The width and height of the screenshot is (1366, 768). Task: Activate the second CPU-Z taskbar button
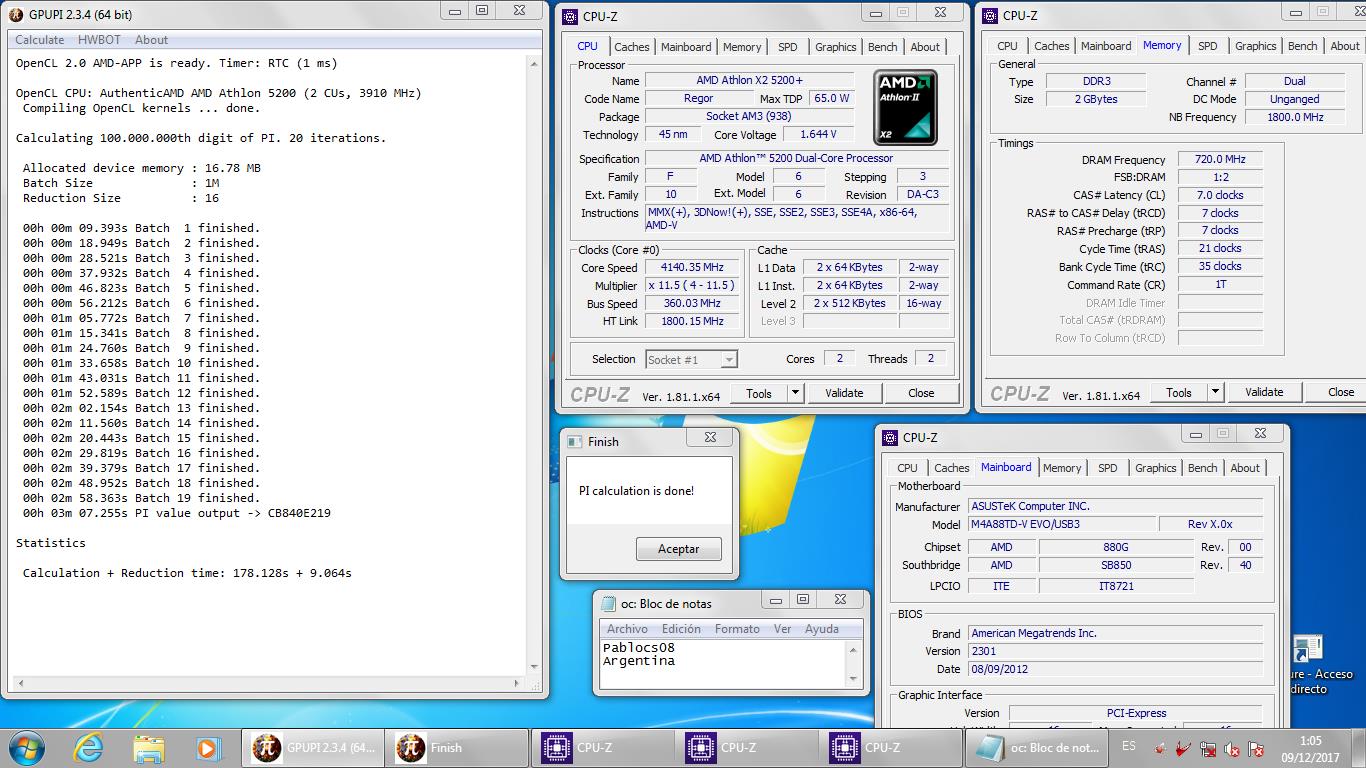[x=745, y=747]
